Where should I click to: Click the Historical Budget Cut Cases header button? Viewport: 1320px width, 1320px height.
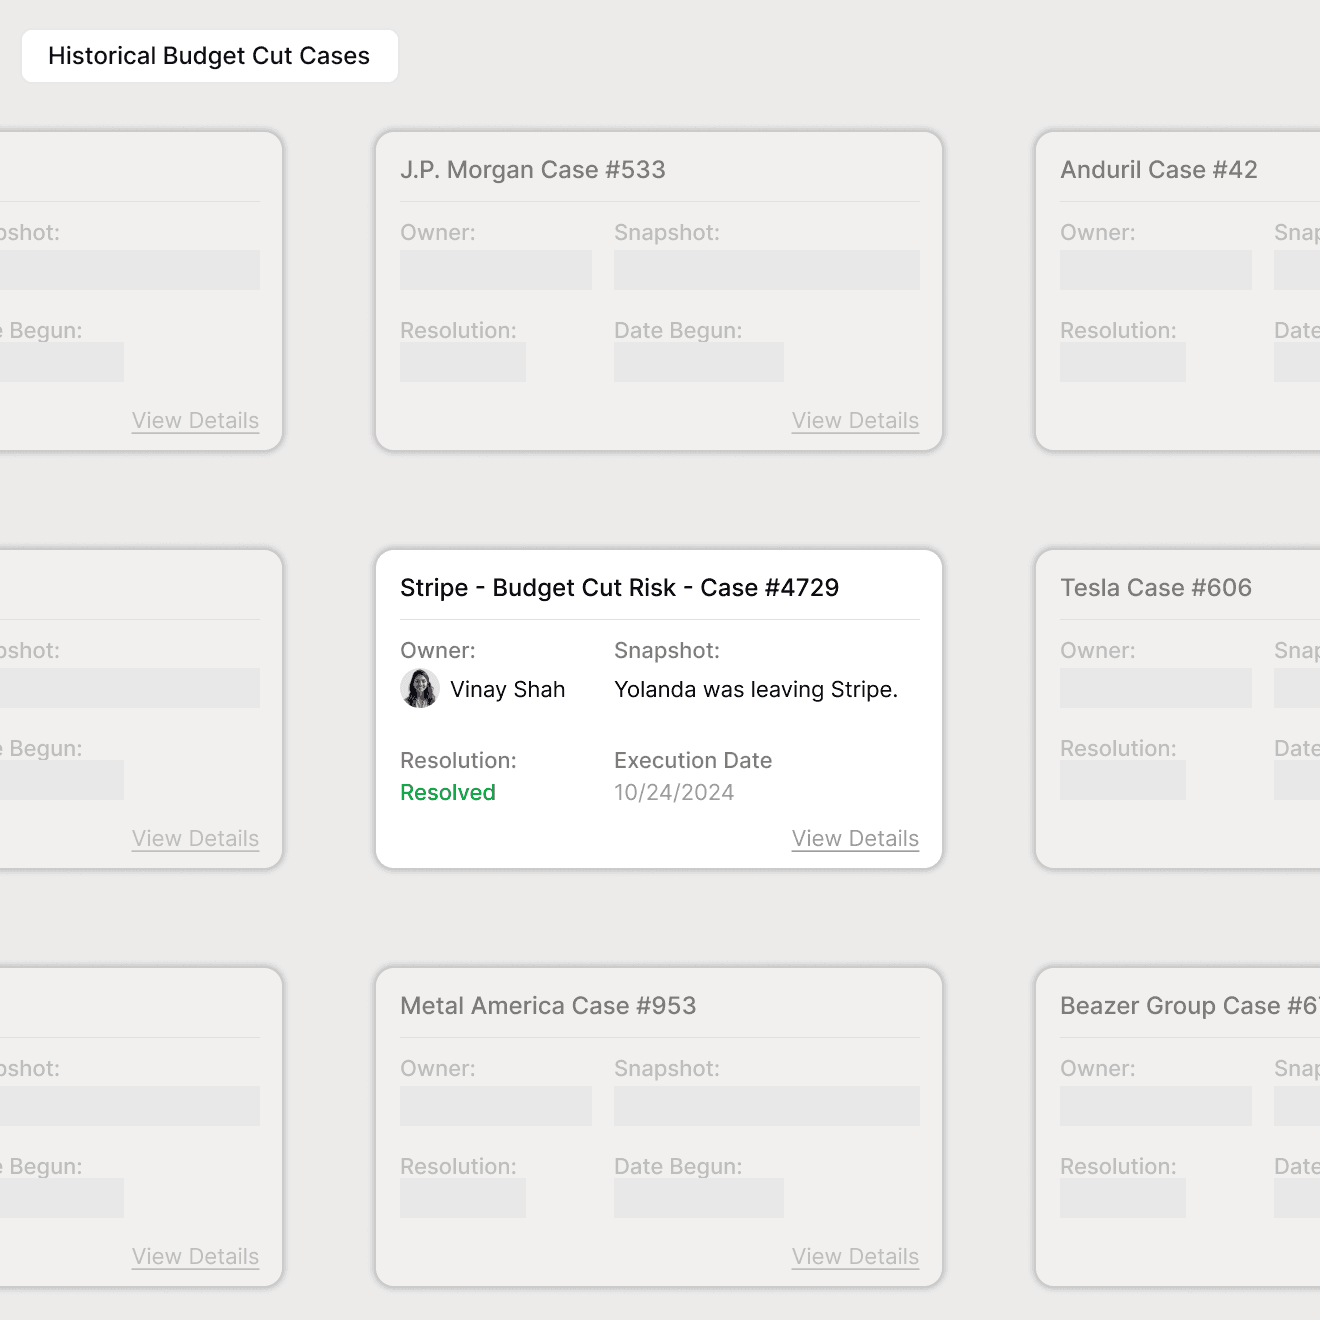[209, 56]
